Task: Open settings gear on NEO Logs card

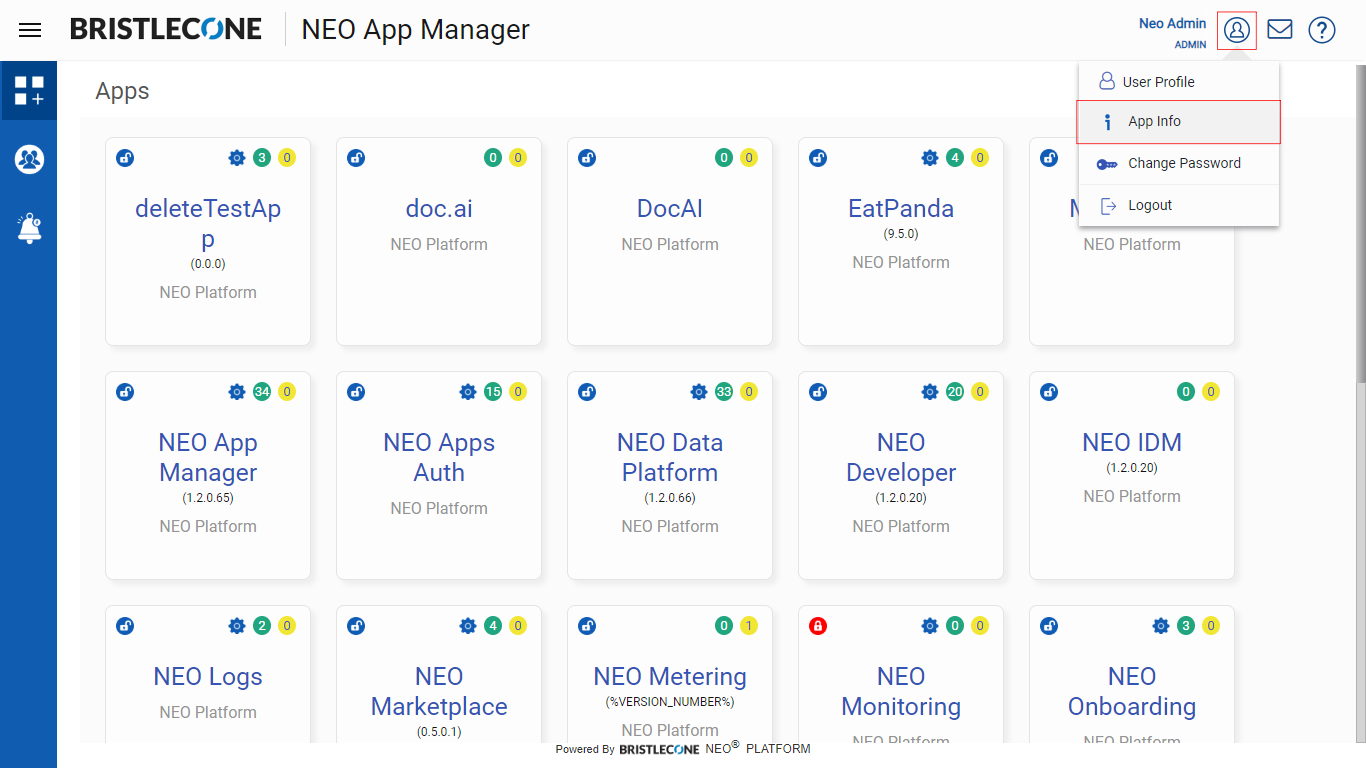Action: coord(237,626)
